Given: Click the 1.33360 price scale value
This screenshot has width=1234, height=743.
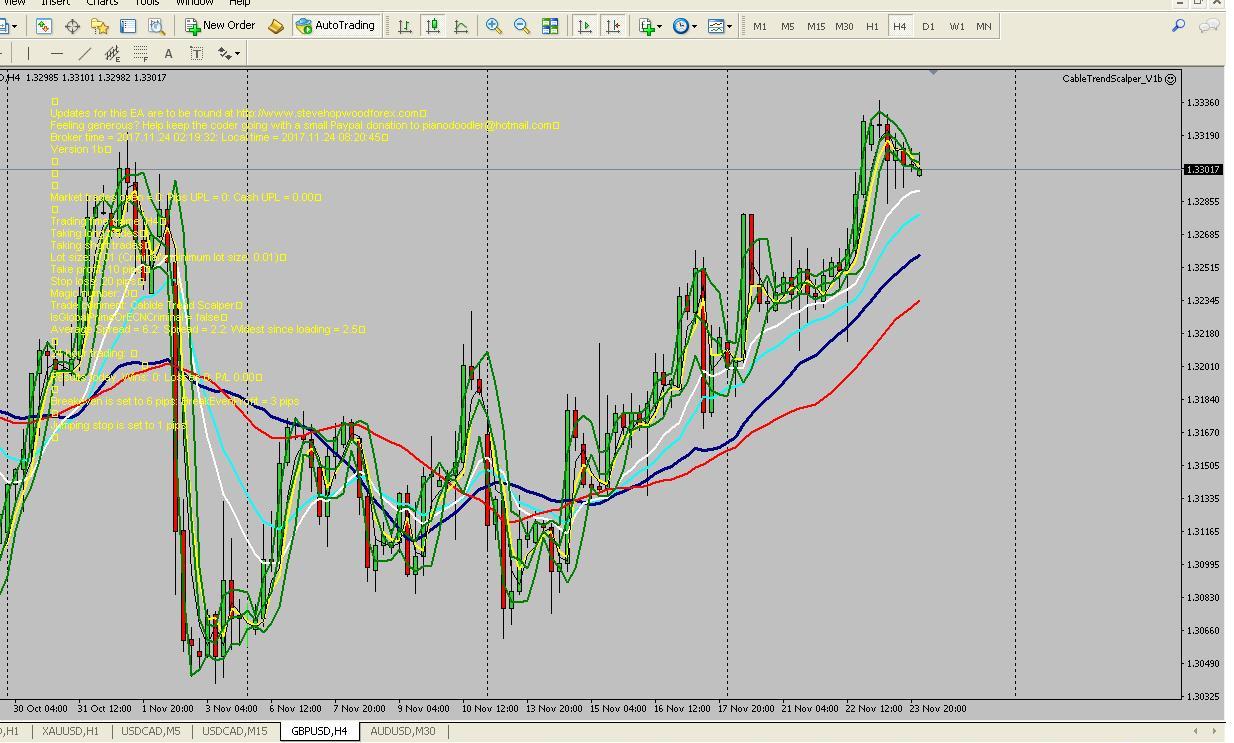Looking at the screenshot, I should [1203, 103].
